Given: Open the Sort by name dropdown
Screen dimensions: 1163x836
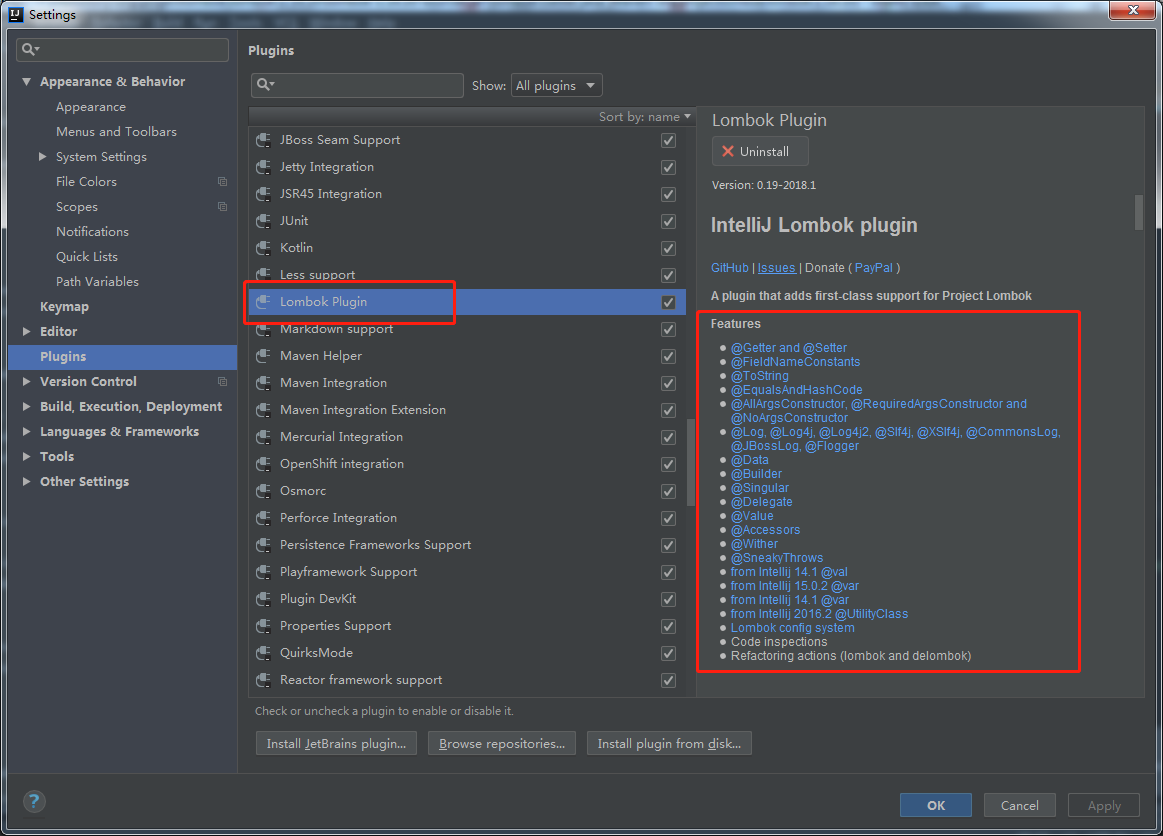Looking at the screenshot, I should [645, 116].
